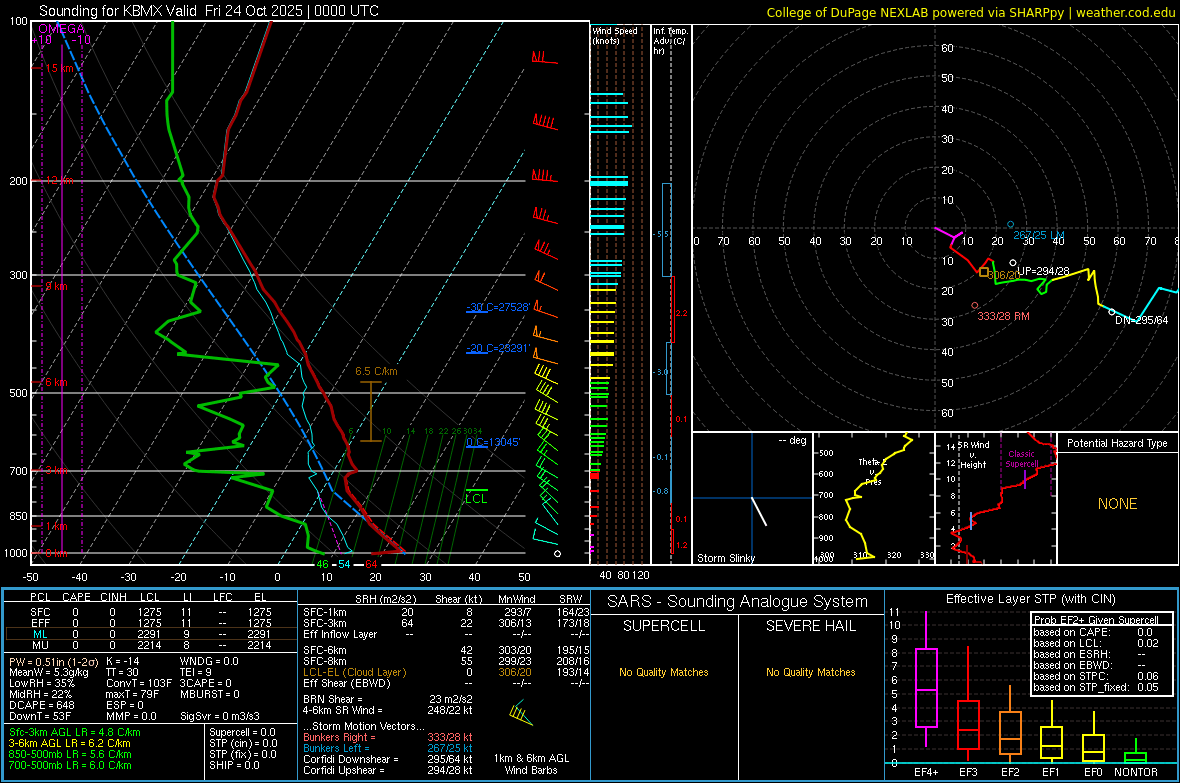Click the 'based on STPC: 0.06' line
Screen dimensions: 1180x783
1096,676
